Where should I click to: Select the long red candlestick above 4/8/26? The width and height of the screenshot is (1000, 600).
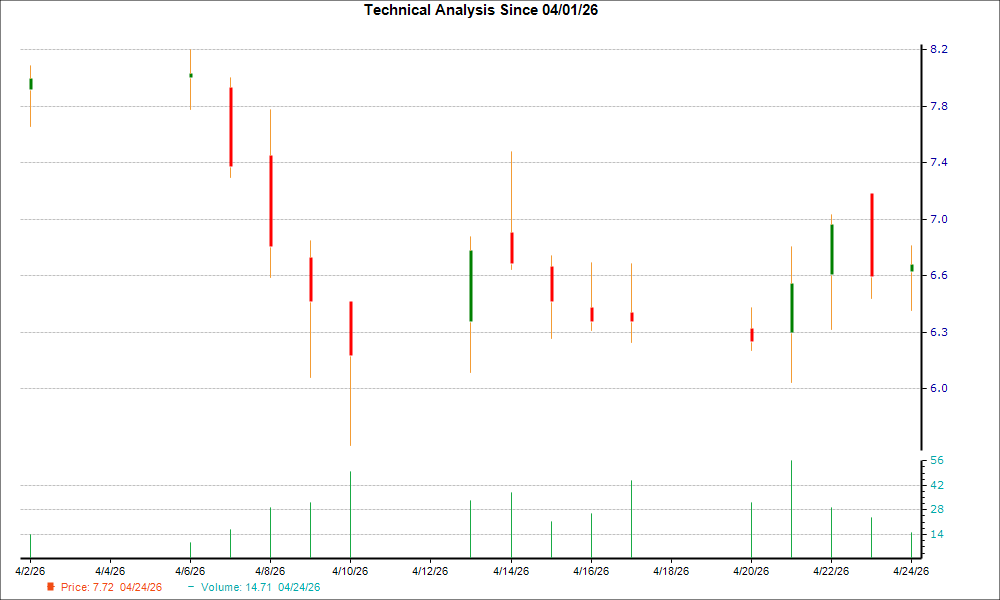point(271,201)
